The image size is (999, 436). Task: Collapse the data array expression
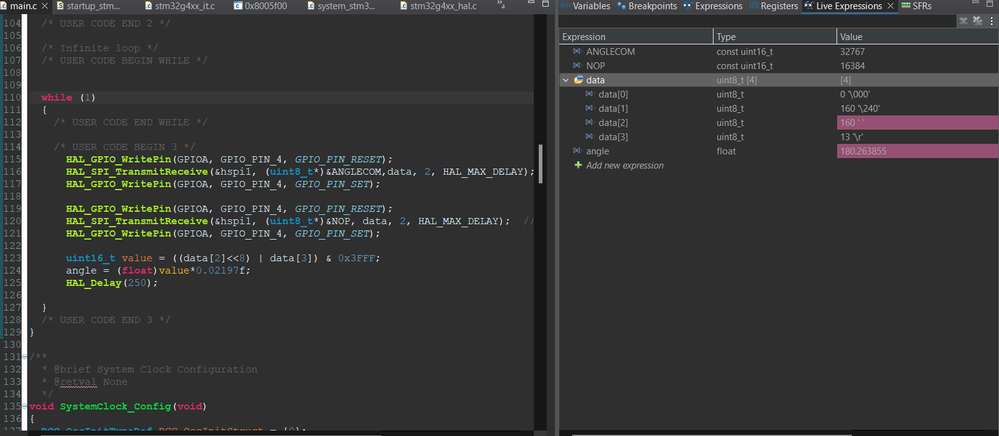(566, 79)
